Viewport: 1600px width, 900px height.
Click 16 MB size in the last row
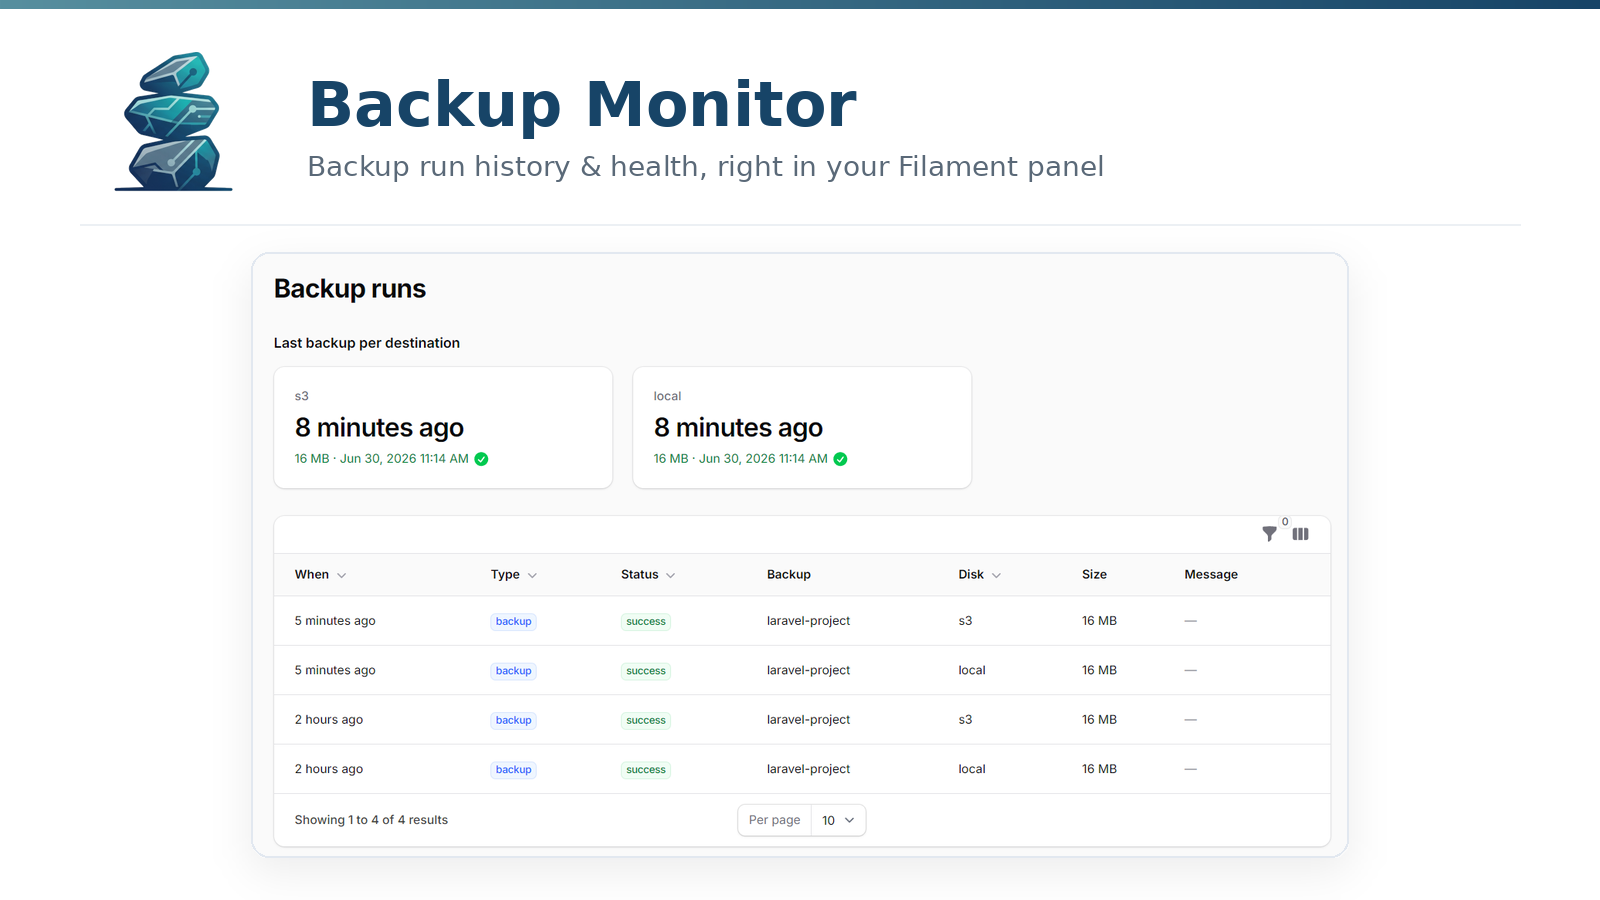point(1099,769)
